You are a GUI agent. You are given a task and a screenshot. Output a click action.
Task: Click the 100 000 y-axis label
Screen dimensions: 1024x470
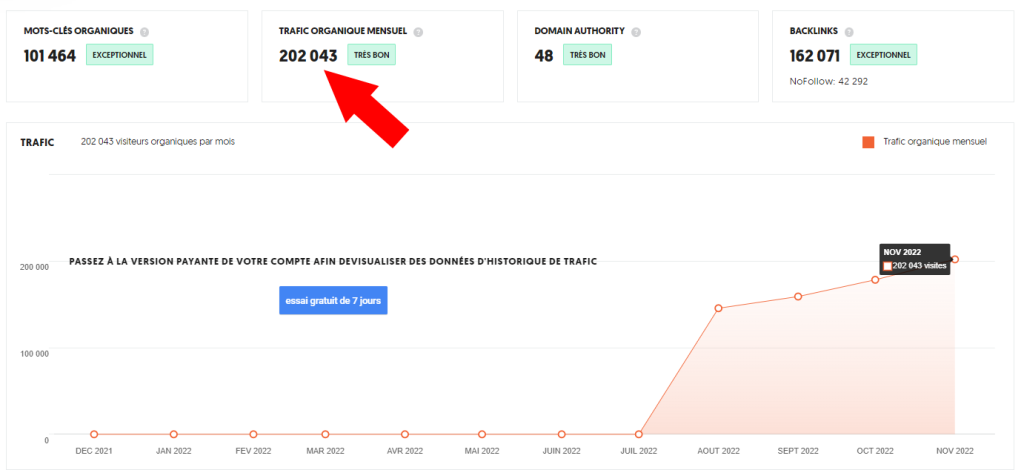tap(35, 353)
